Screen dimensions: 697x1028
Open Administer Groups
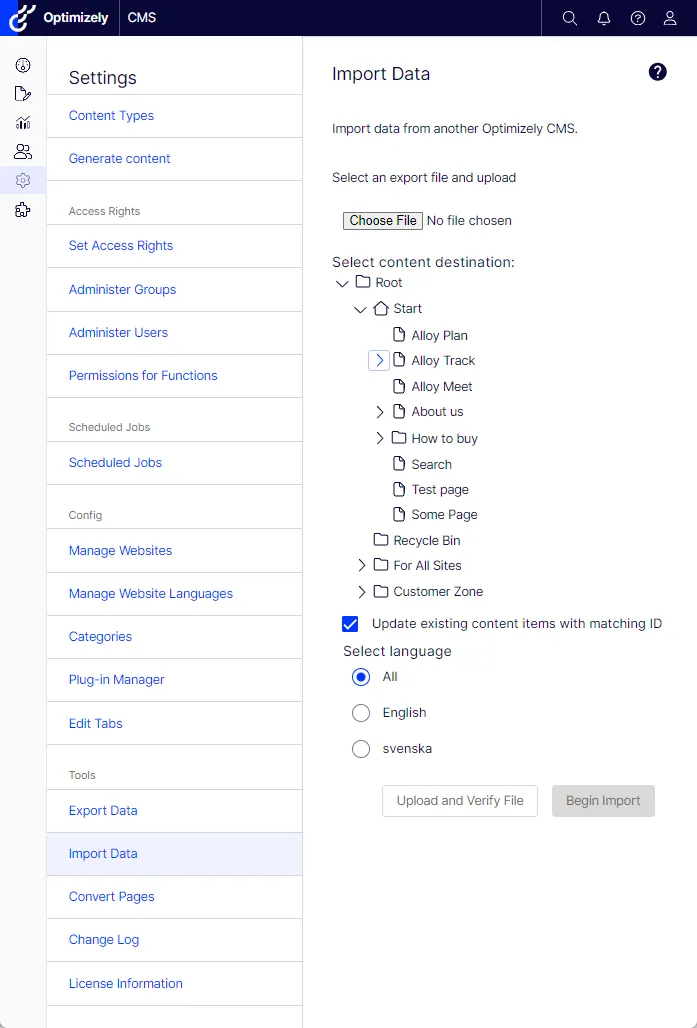pos(174,289)
